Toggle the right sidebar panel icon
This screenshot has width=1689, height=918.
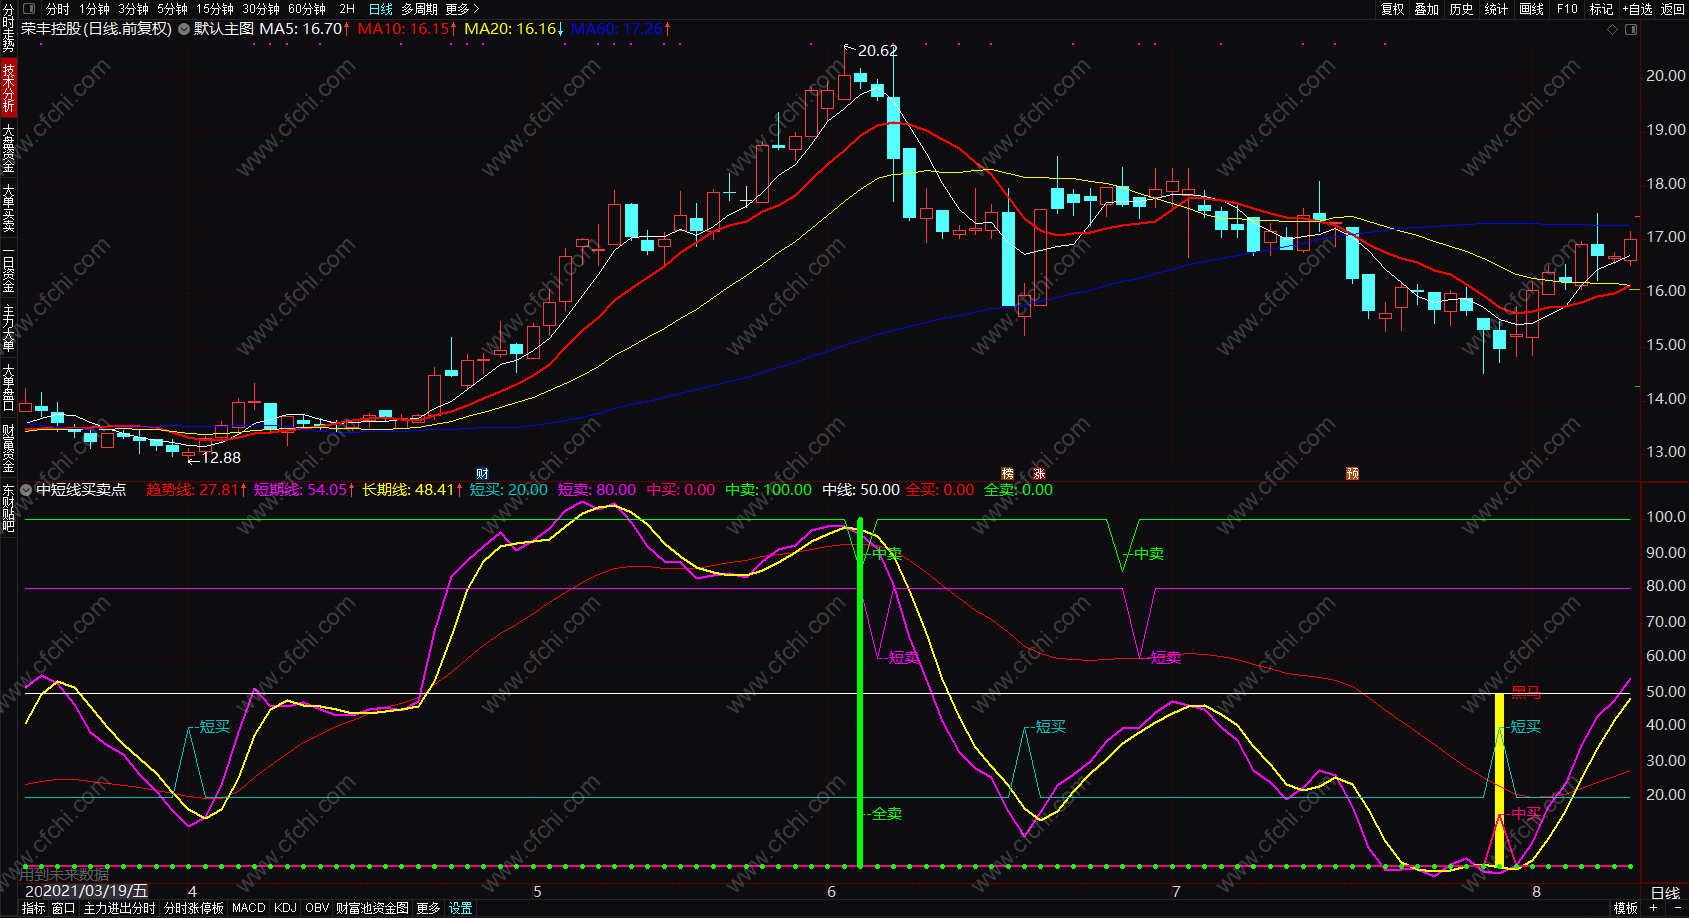click(1632, 29)
